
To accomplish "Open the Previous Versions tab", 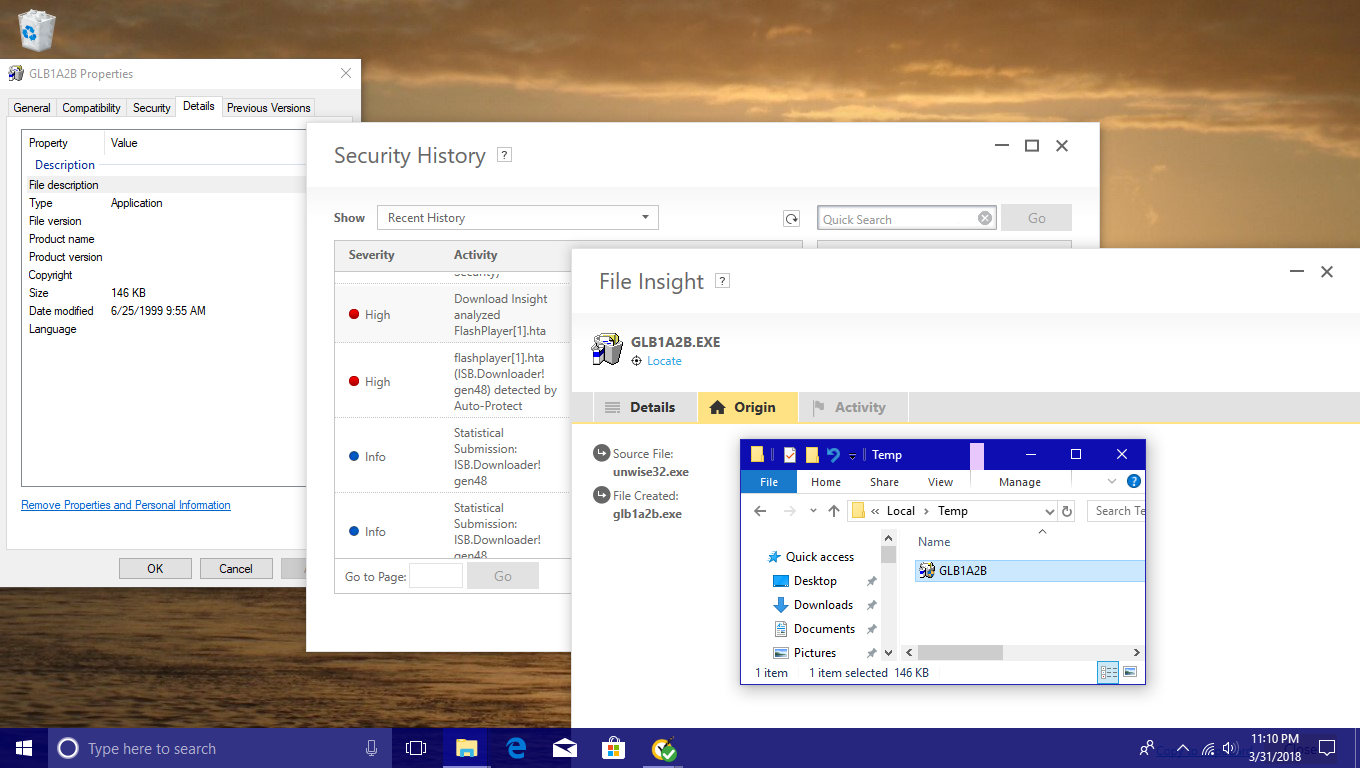I will (269, 107).
